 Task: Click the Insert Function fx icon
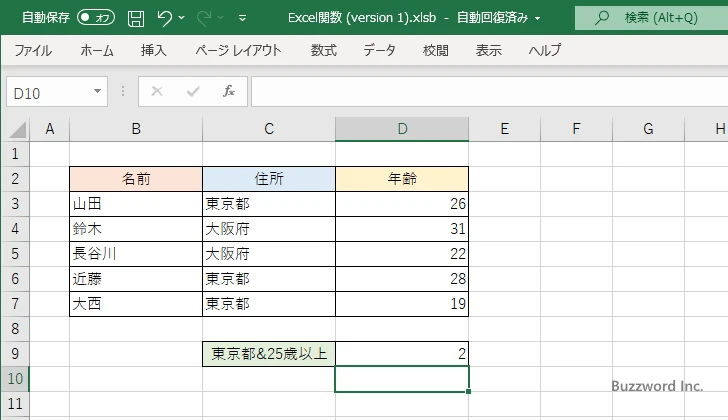click(x=229, y=91)
